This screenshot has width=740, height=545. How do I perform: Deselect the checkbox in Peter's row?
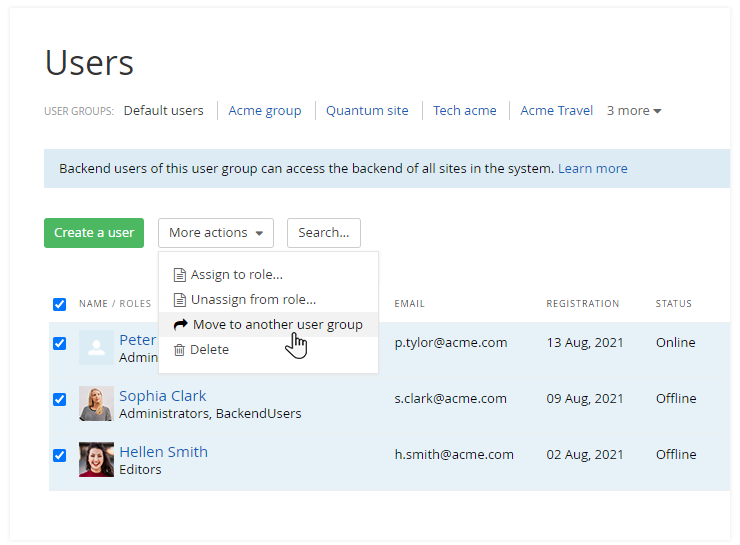59,343
